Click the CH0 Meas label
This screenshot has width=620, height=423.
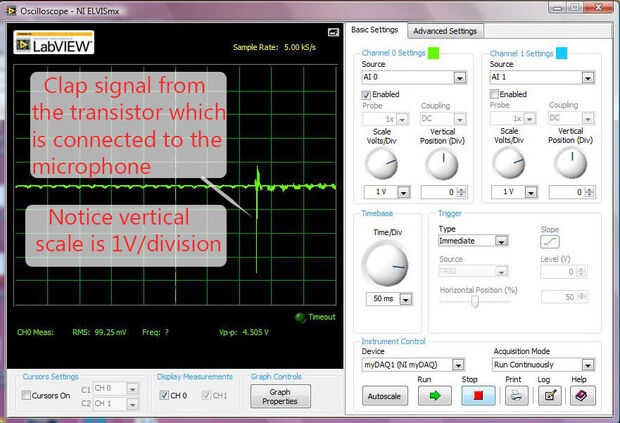click(35, 332)
